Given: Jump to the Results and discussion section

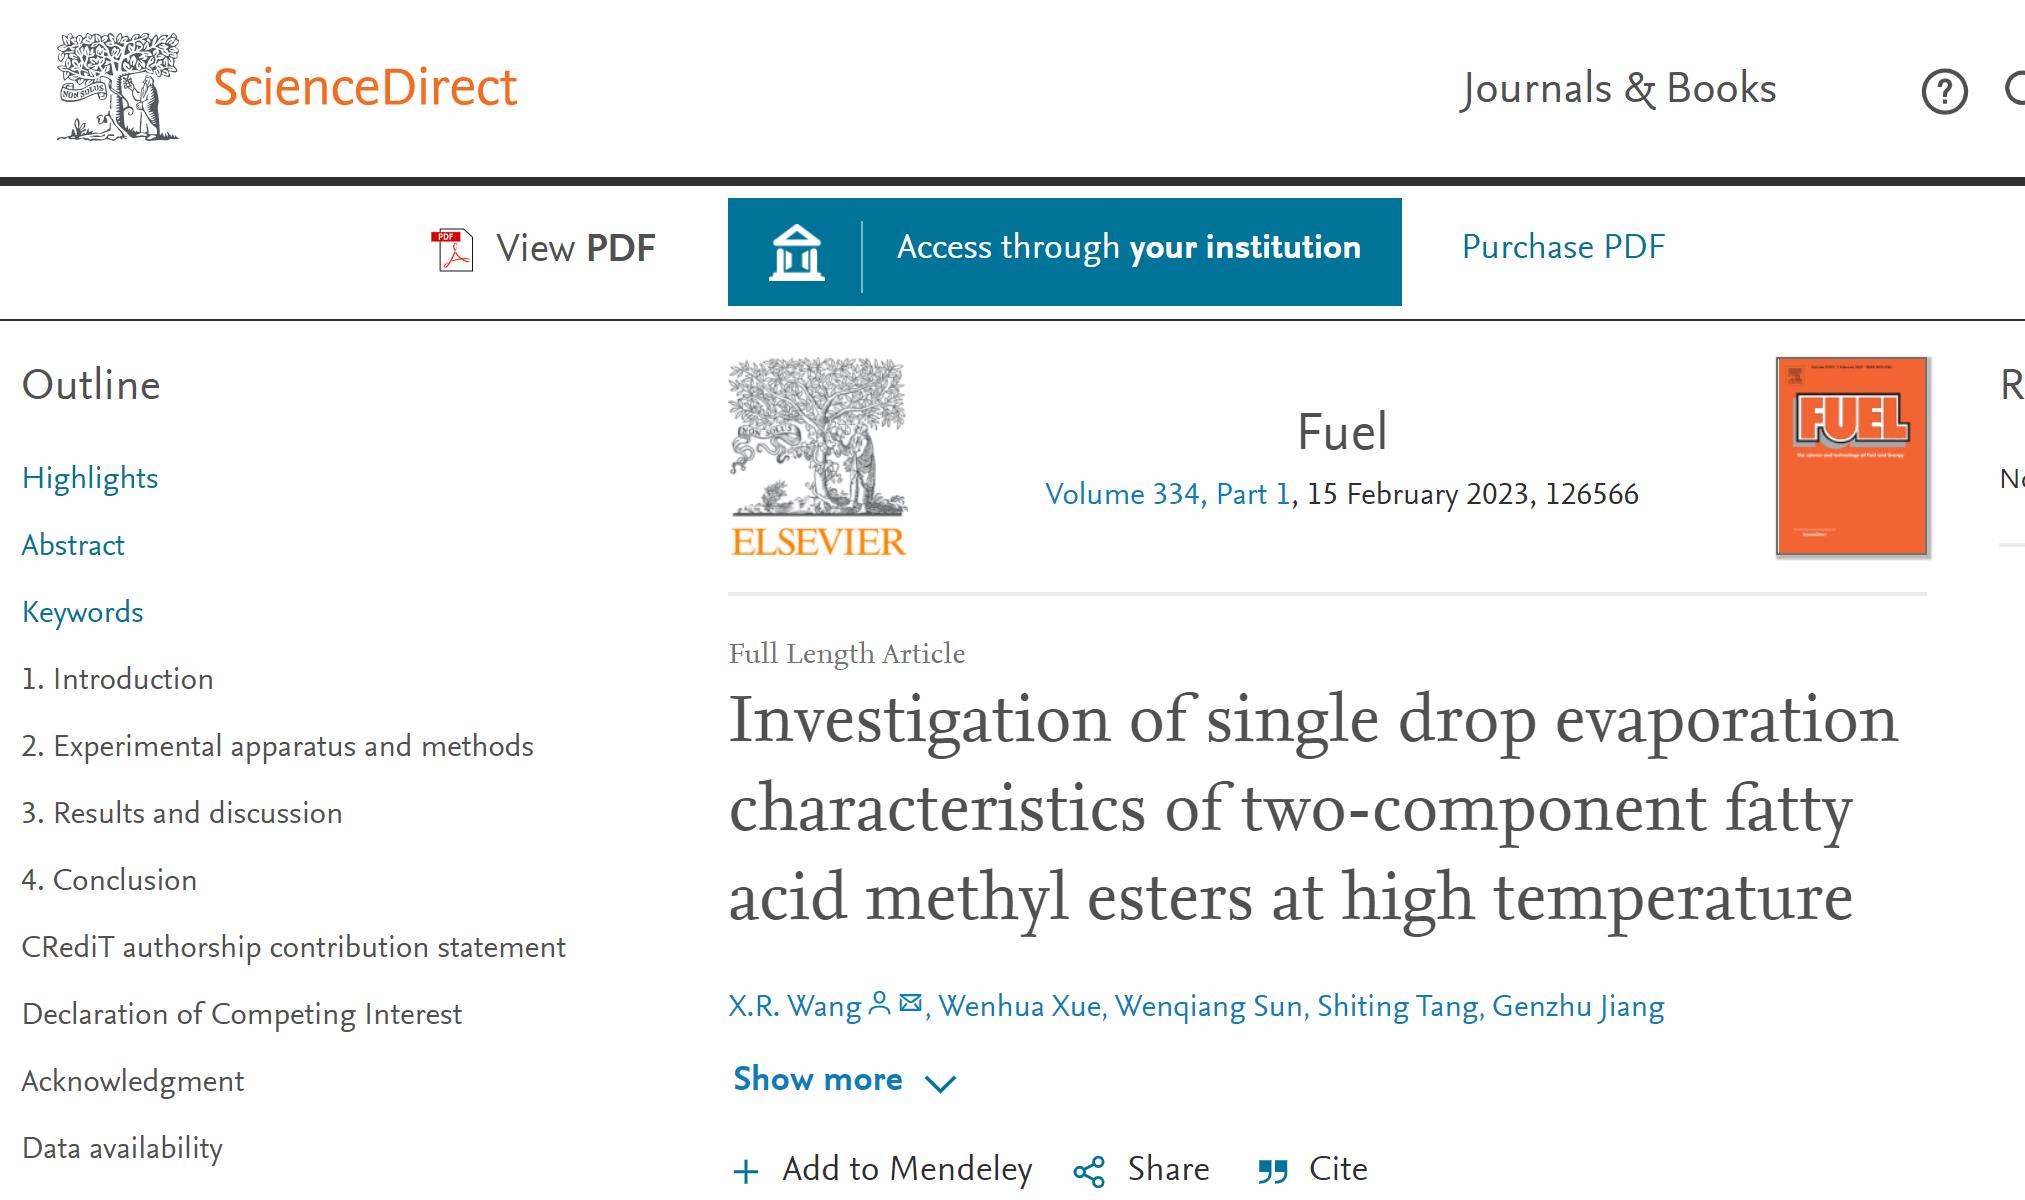Looking at the screenshot, I should tap(182, 813).
